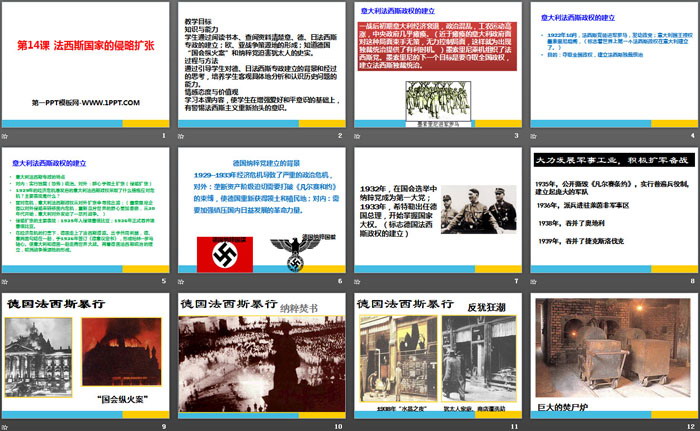Select slide 1 titled 第14课 法西斯国家的侵略扩张

click(x=85, y=65)
